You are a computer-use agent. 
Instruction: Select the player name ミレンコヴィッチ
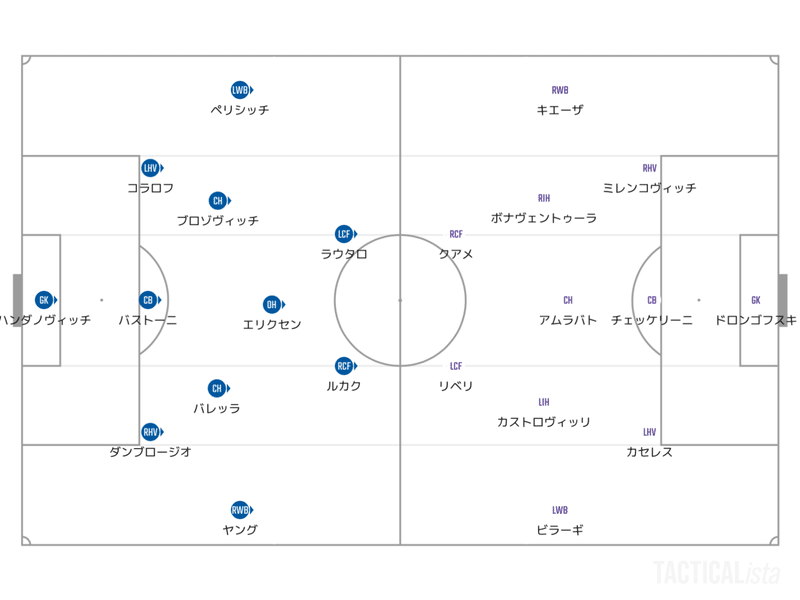pyautogui.click(x=649, y=188)
